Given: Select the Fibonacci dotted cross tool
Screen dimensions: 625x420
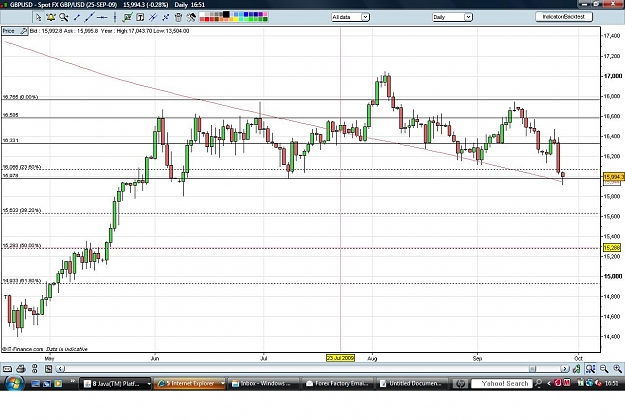Looking at the screenshot, I should click(165, 17).
